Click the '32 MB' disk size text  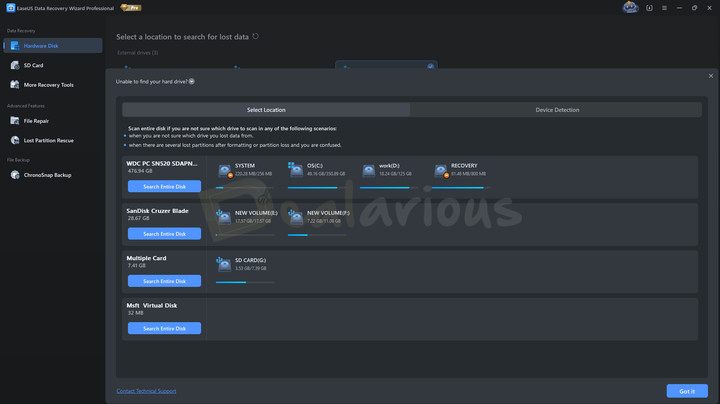135,313
